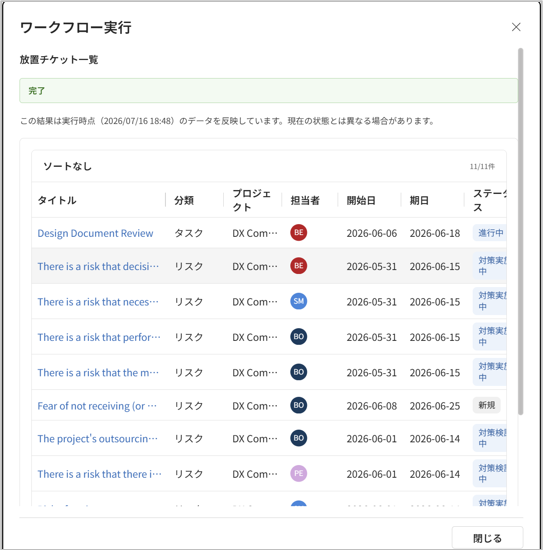The image size is (543, 550).
Task: Click the 進行中 status badge
Action: [x=490, y=233]
